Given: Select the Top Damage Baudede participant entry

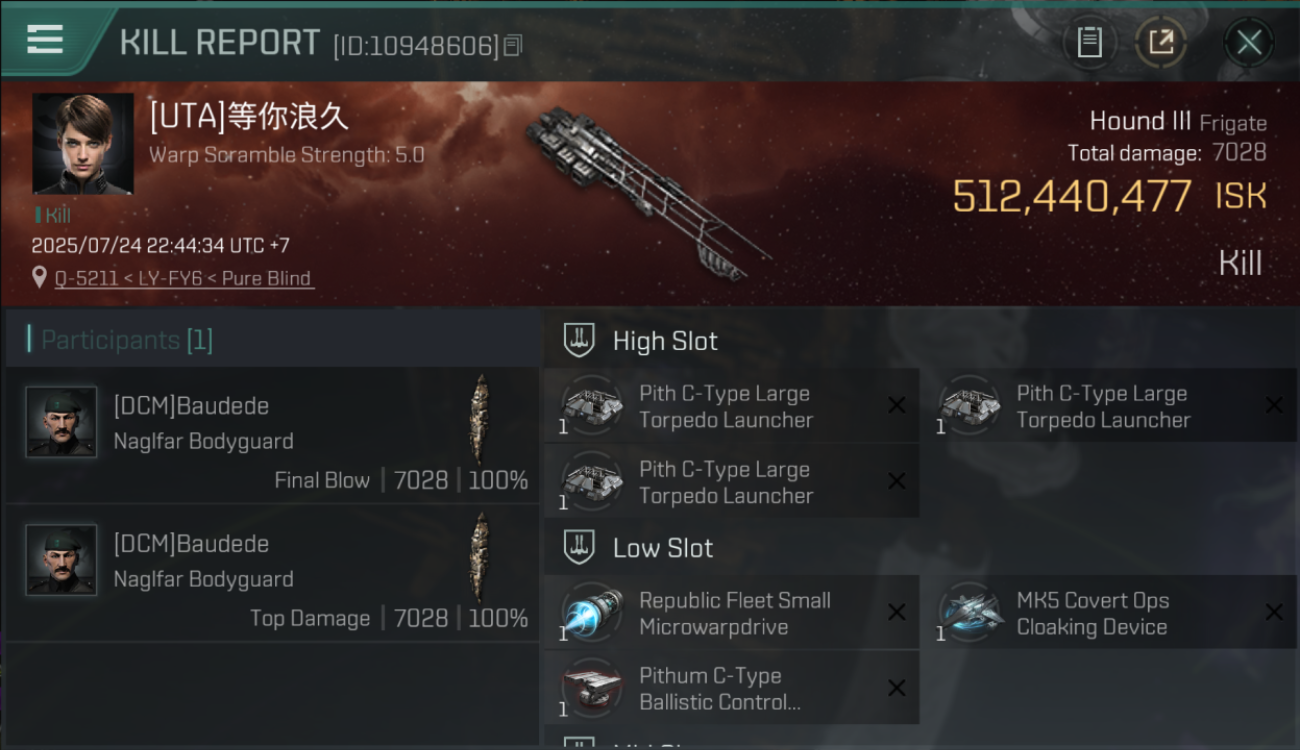Looking at the screenshot, I should pos(272,573).
